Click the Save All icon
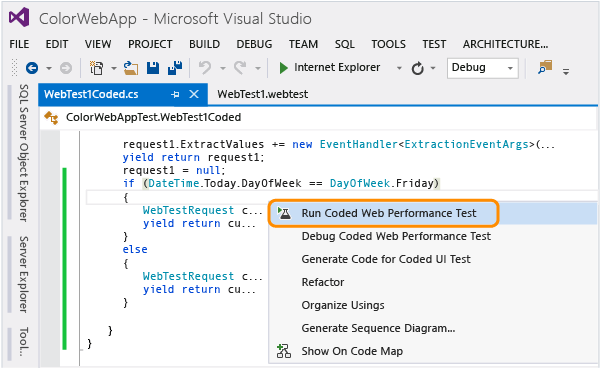Viewport: 600px width, 369px height. 175,68
